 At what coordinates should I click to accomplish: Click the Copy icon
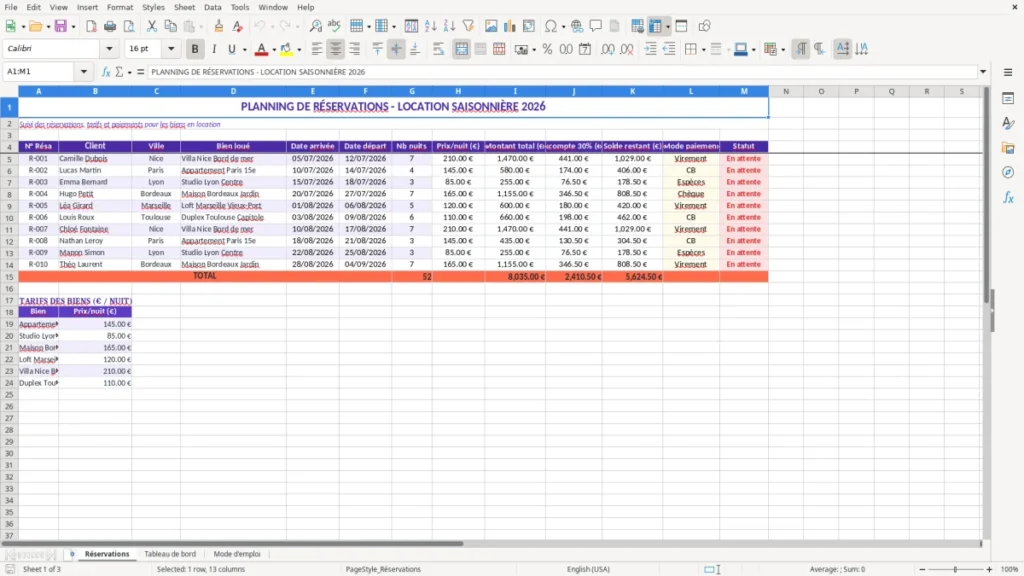[x=170, y=26]
